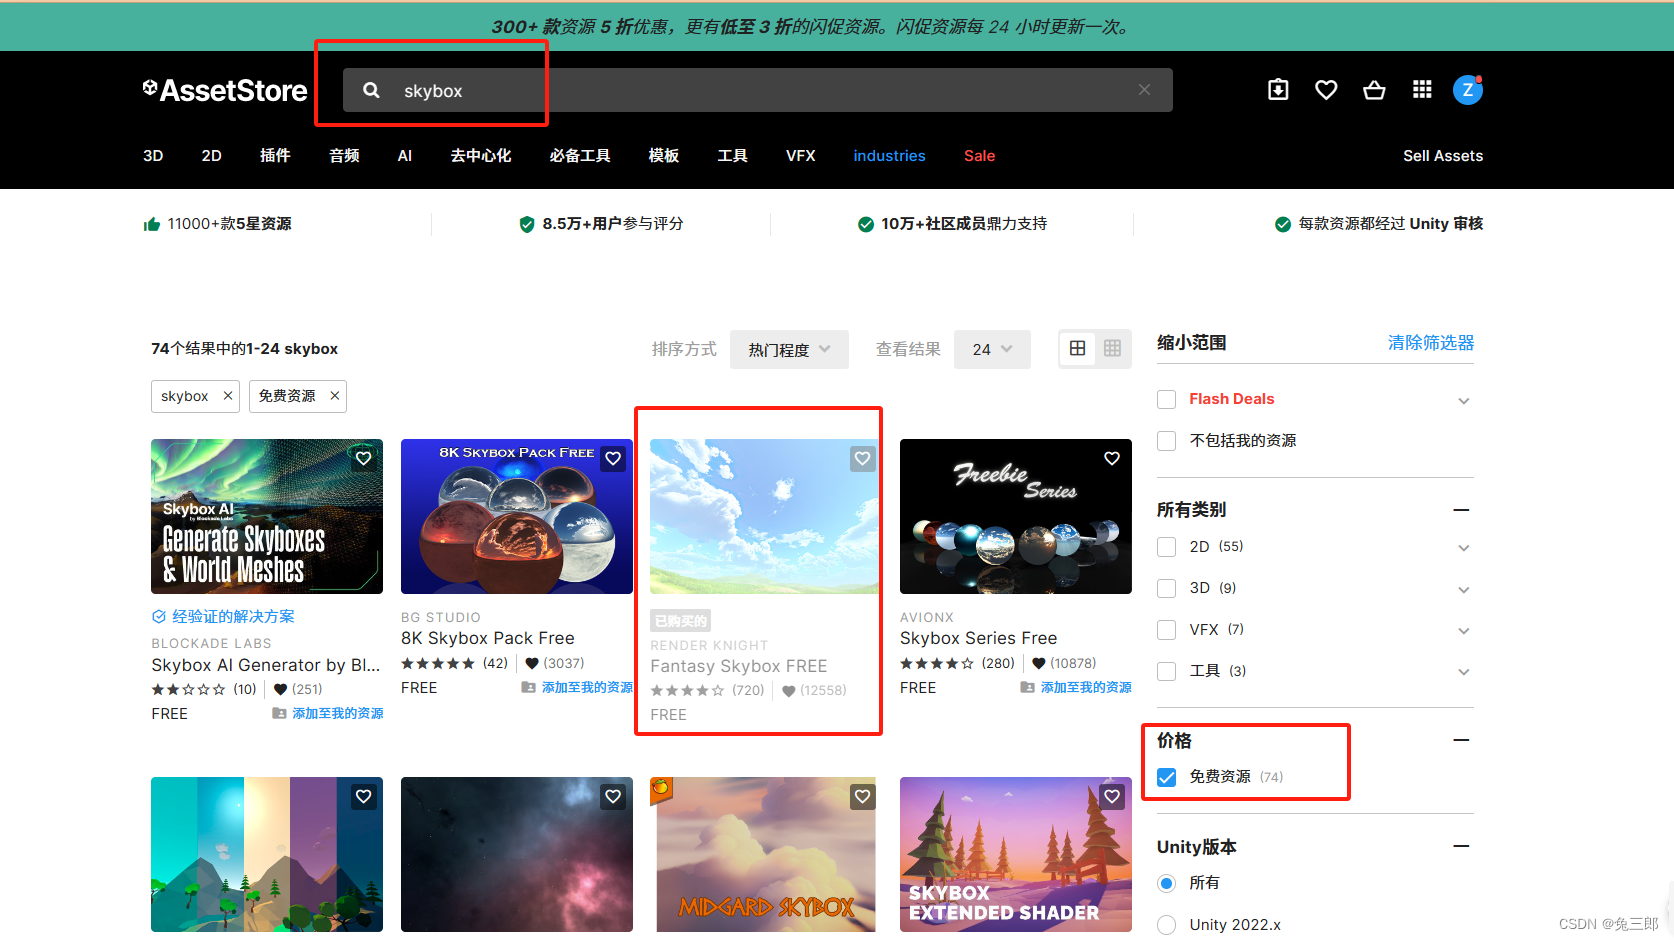Open the 音频 navigation menu

(x=344, y=156)
